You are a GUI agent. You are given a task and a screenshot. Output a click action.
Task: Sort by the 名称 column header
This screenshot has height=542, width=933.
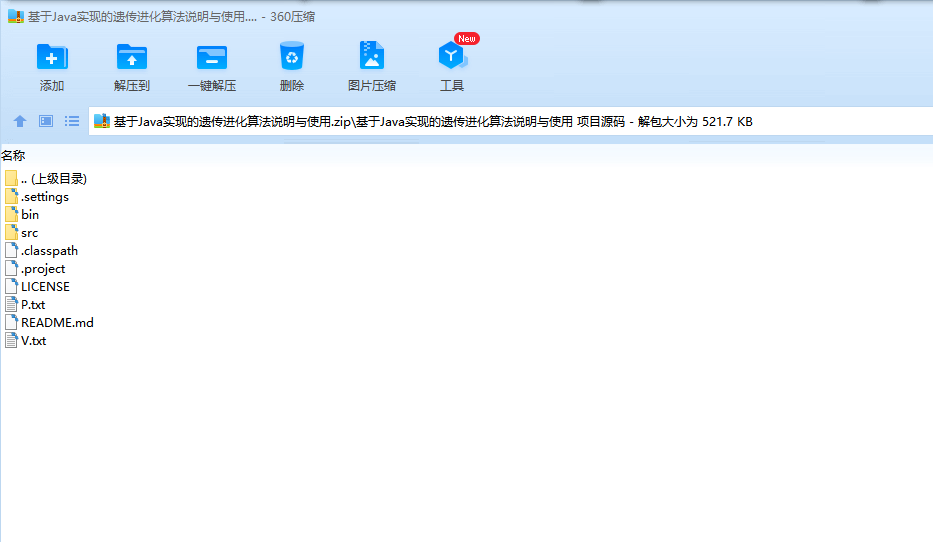(13, 155)
